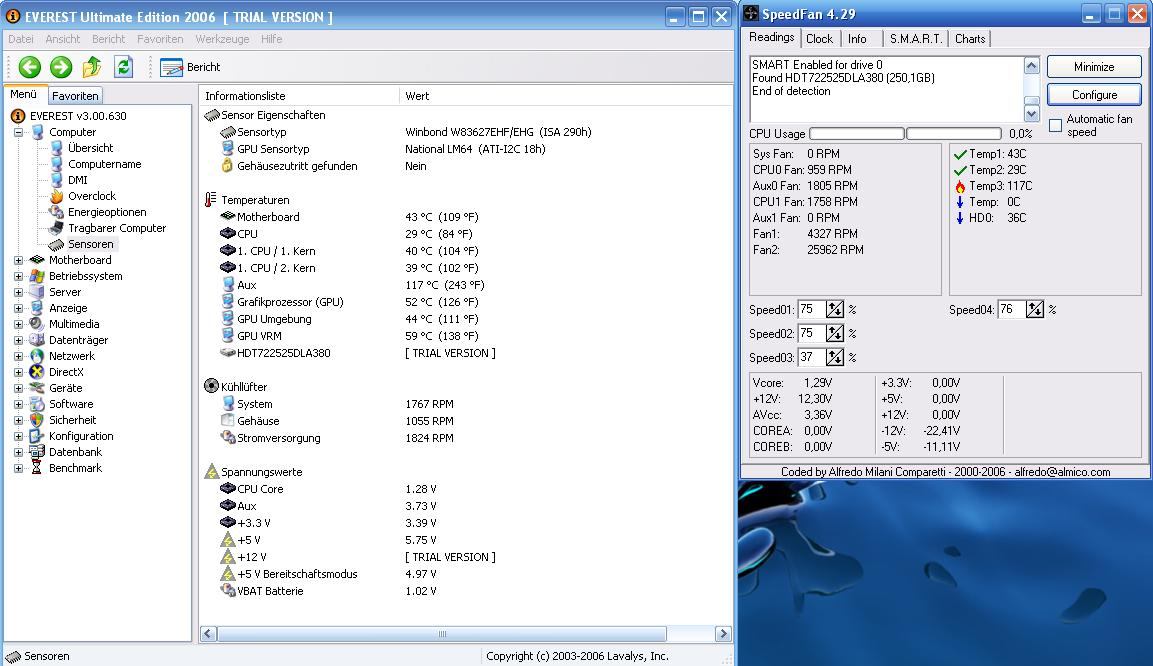The width and height of the screenshot is (1153, 666).
Task: Refresh the sensor readings in EVEREST
Action: pyautogui.click(x=124, y=67)
